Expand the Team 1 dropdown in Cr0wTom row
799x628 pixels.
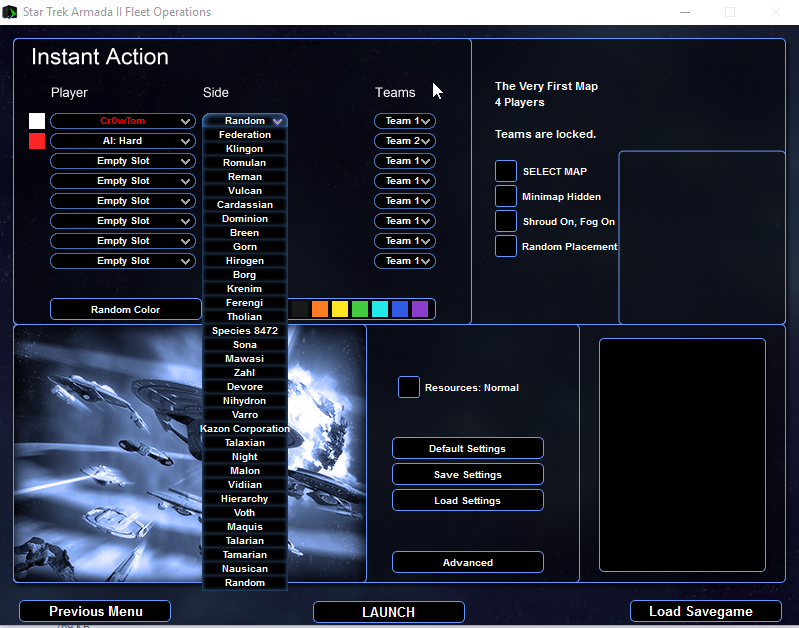pyautogui.click(x=405, y=121)
